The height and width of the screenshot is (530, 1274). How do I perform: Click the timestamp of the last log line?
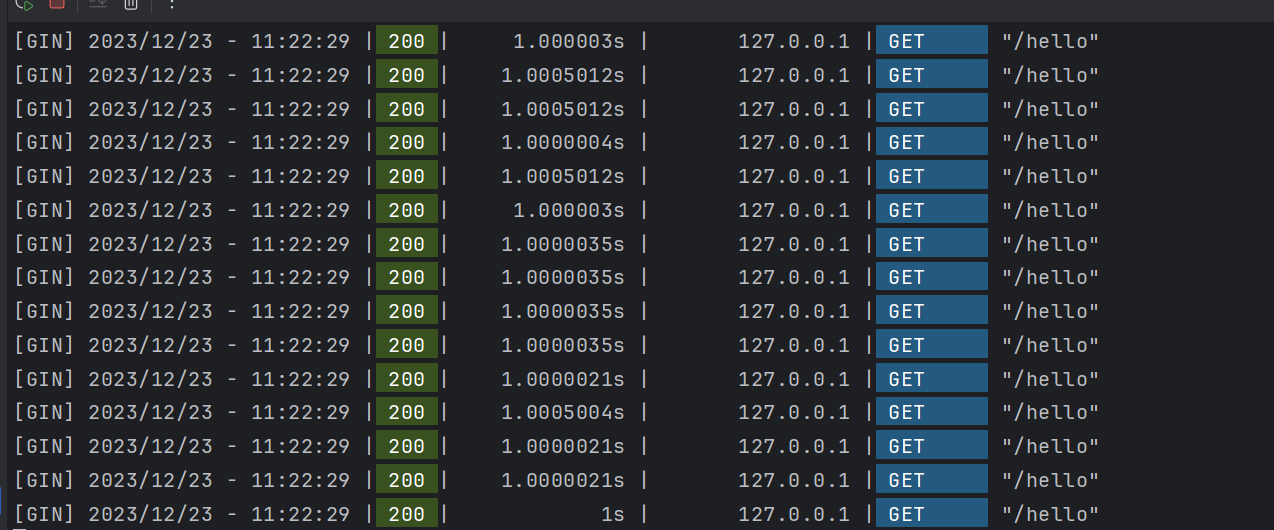point(219,514)
